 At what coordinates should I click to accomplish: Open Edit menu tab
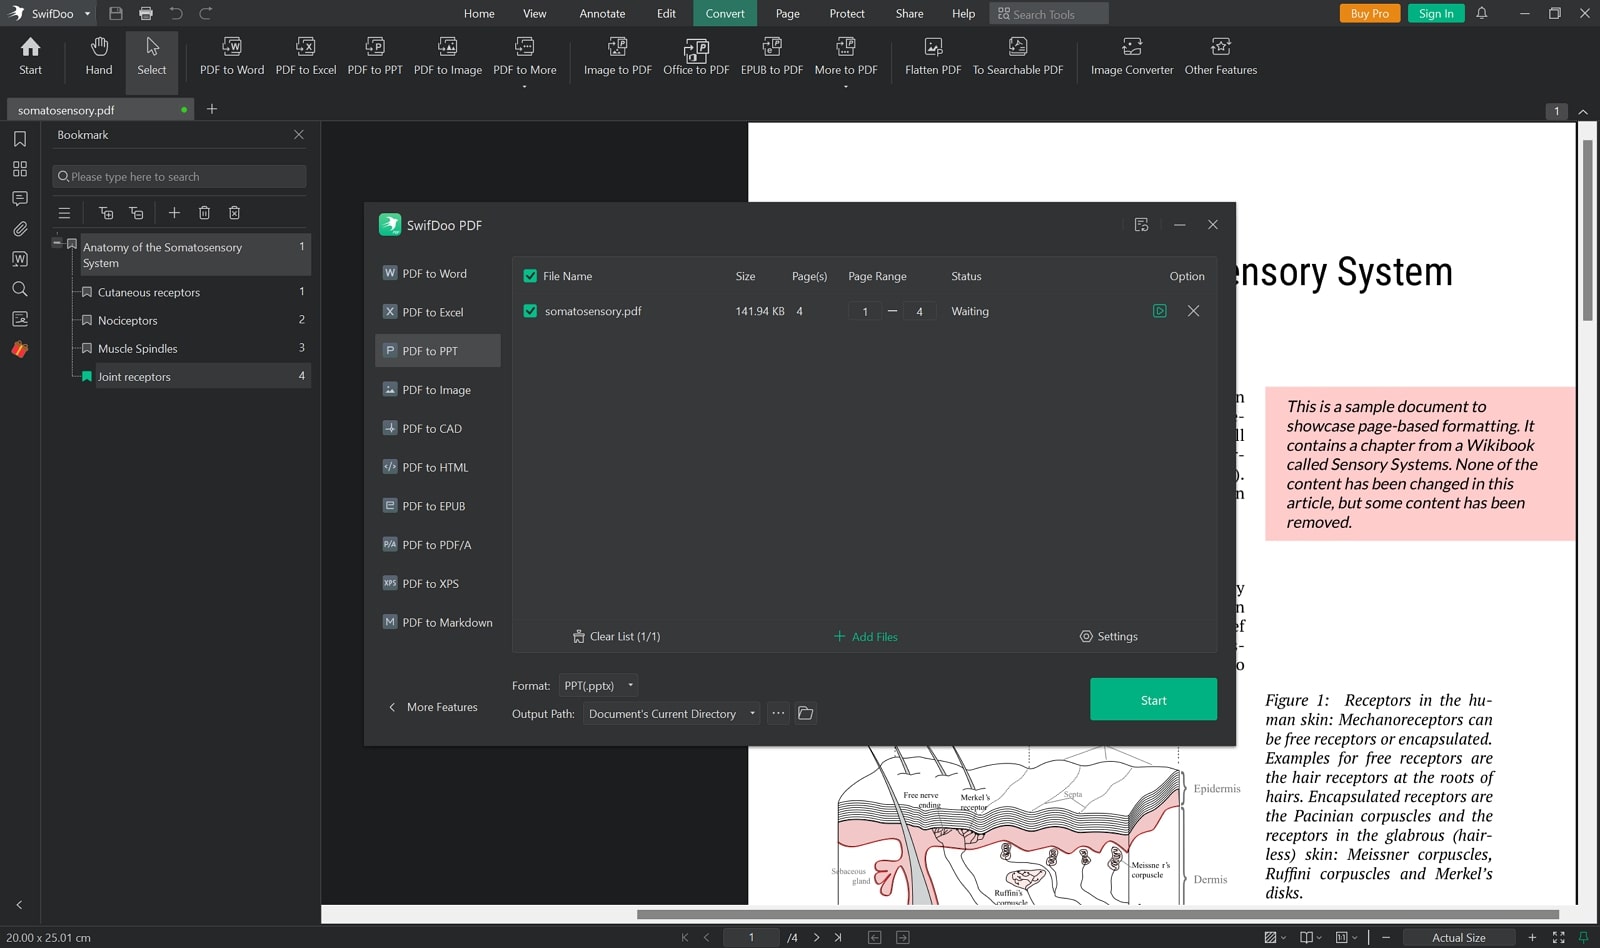666,14
